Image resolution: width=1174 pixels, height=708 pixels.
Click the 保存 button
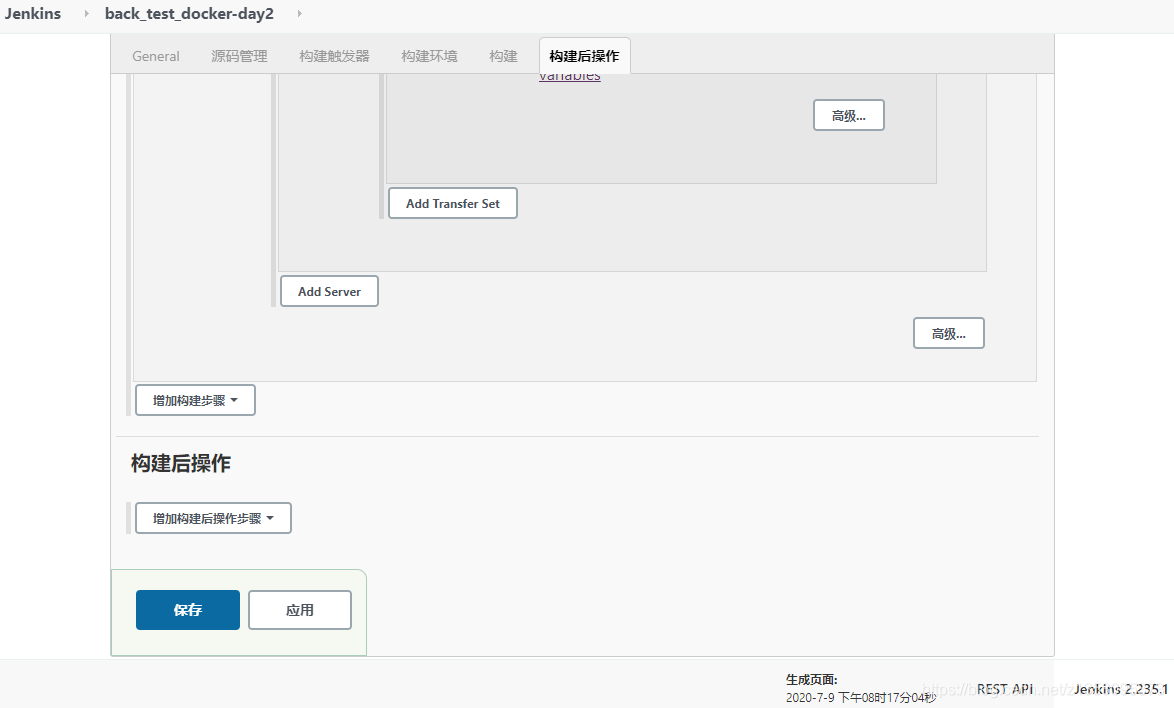click(188, 610)
